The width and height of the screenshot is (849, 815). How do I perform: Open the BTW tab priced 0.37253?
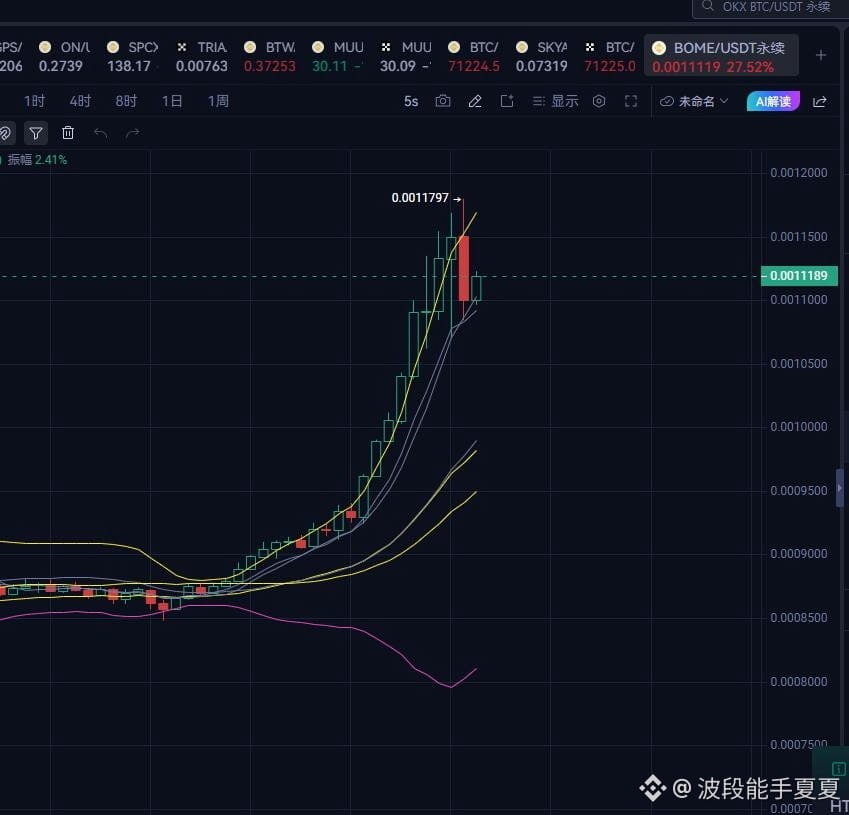click(x=270, y=56)
